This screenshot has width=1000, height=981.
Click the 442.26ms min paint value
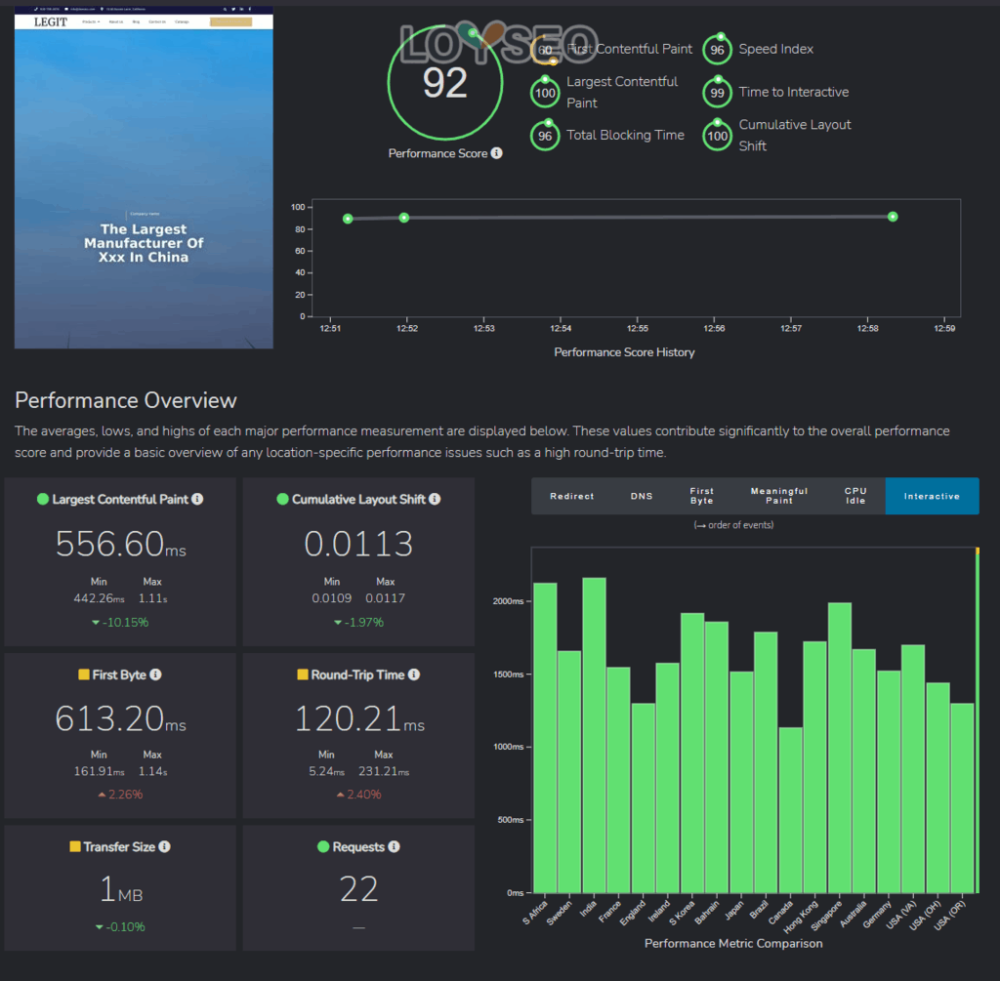[x=99, y=598]
